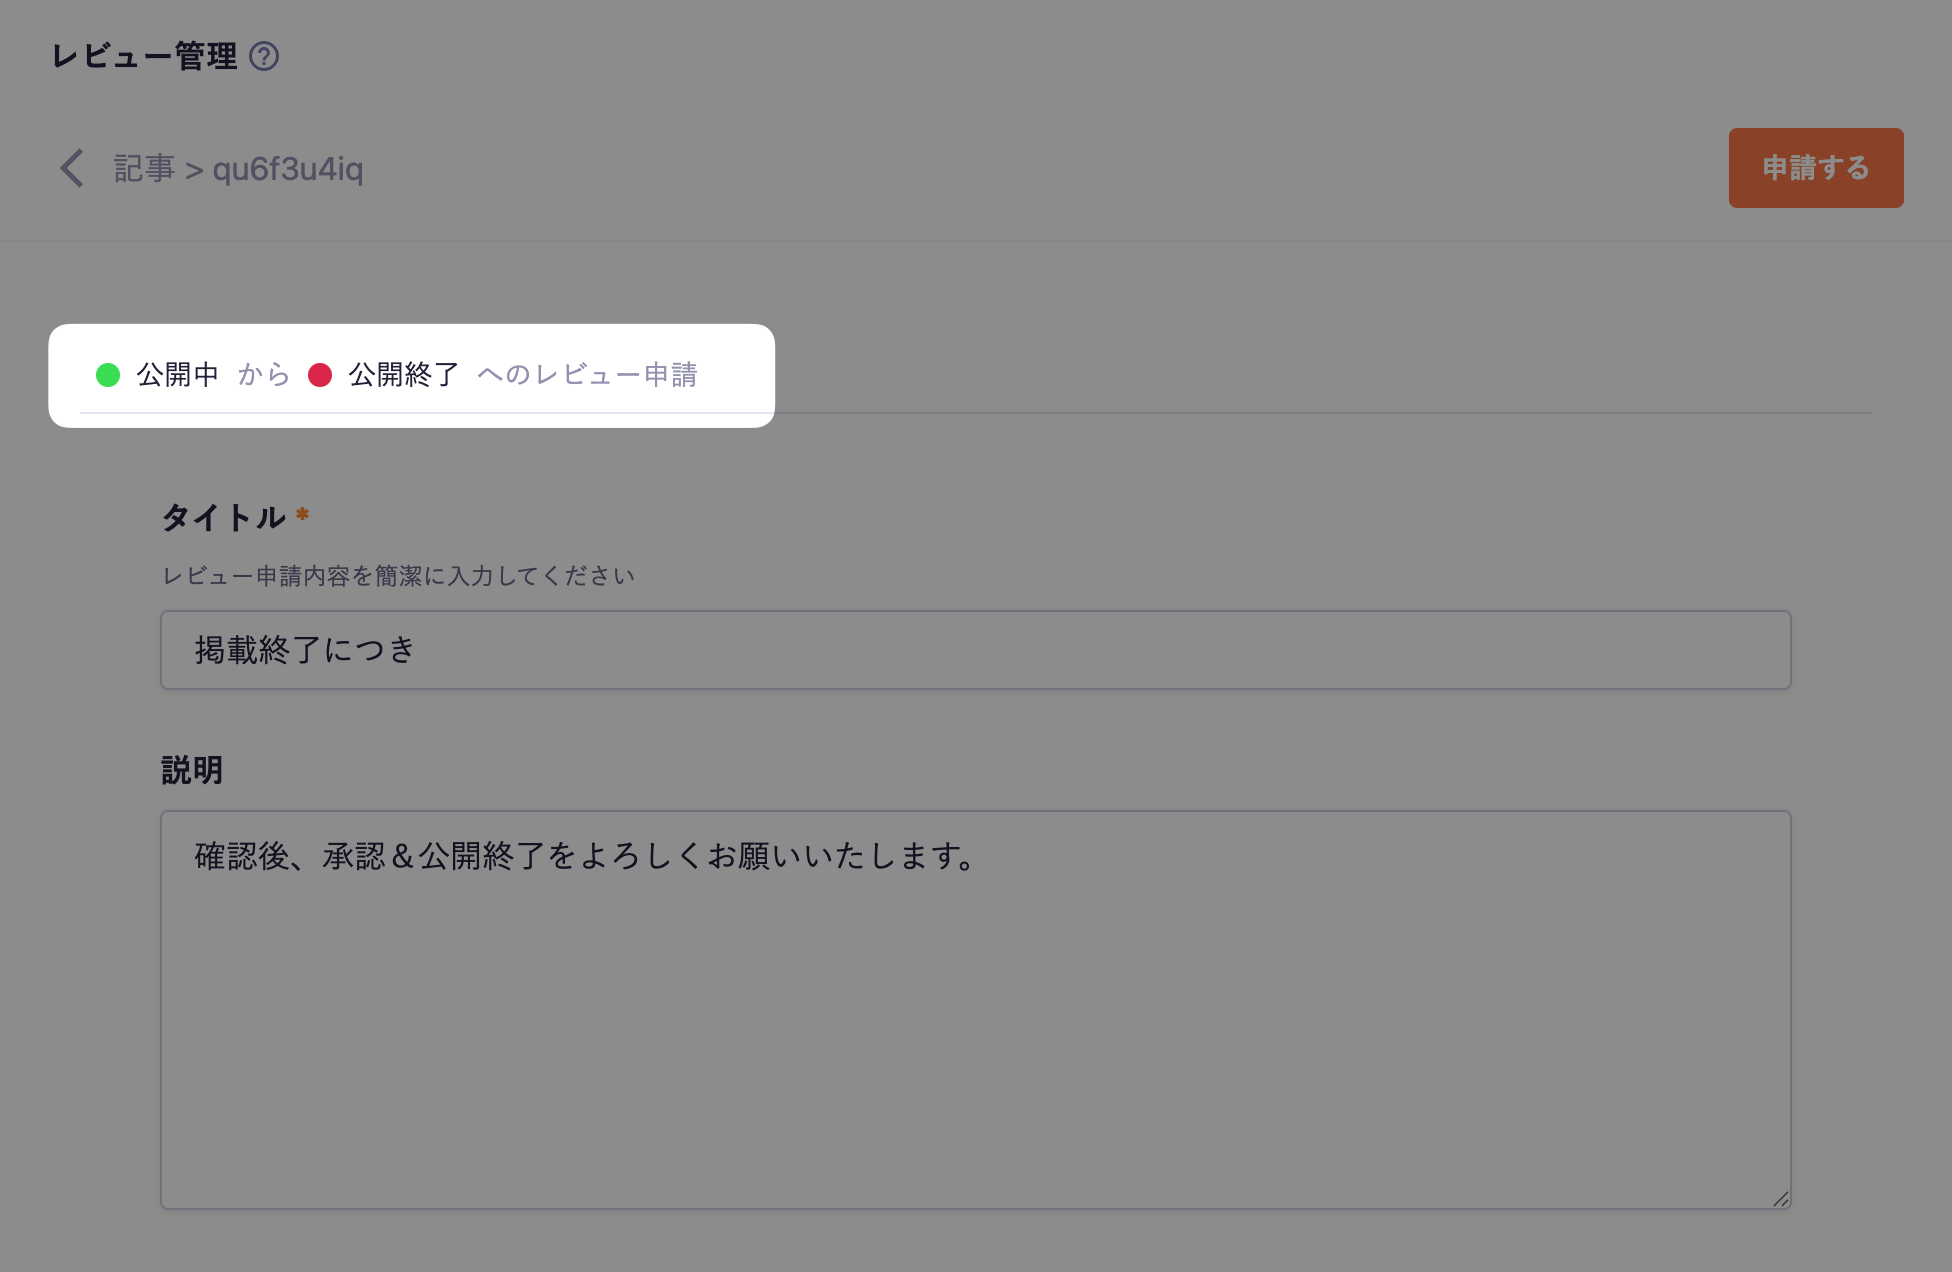Click the question mark inside the help circle

(263, 57)
